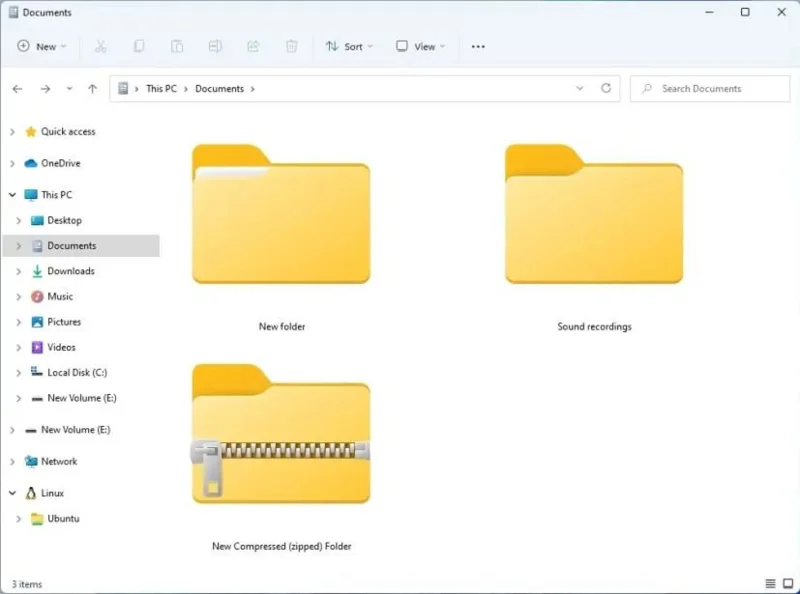Go back with the left arrow
This screenshot has height=594, width=800.
(x=17, y=89)
